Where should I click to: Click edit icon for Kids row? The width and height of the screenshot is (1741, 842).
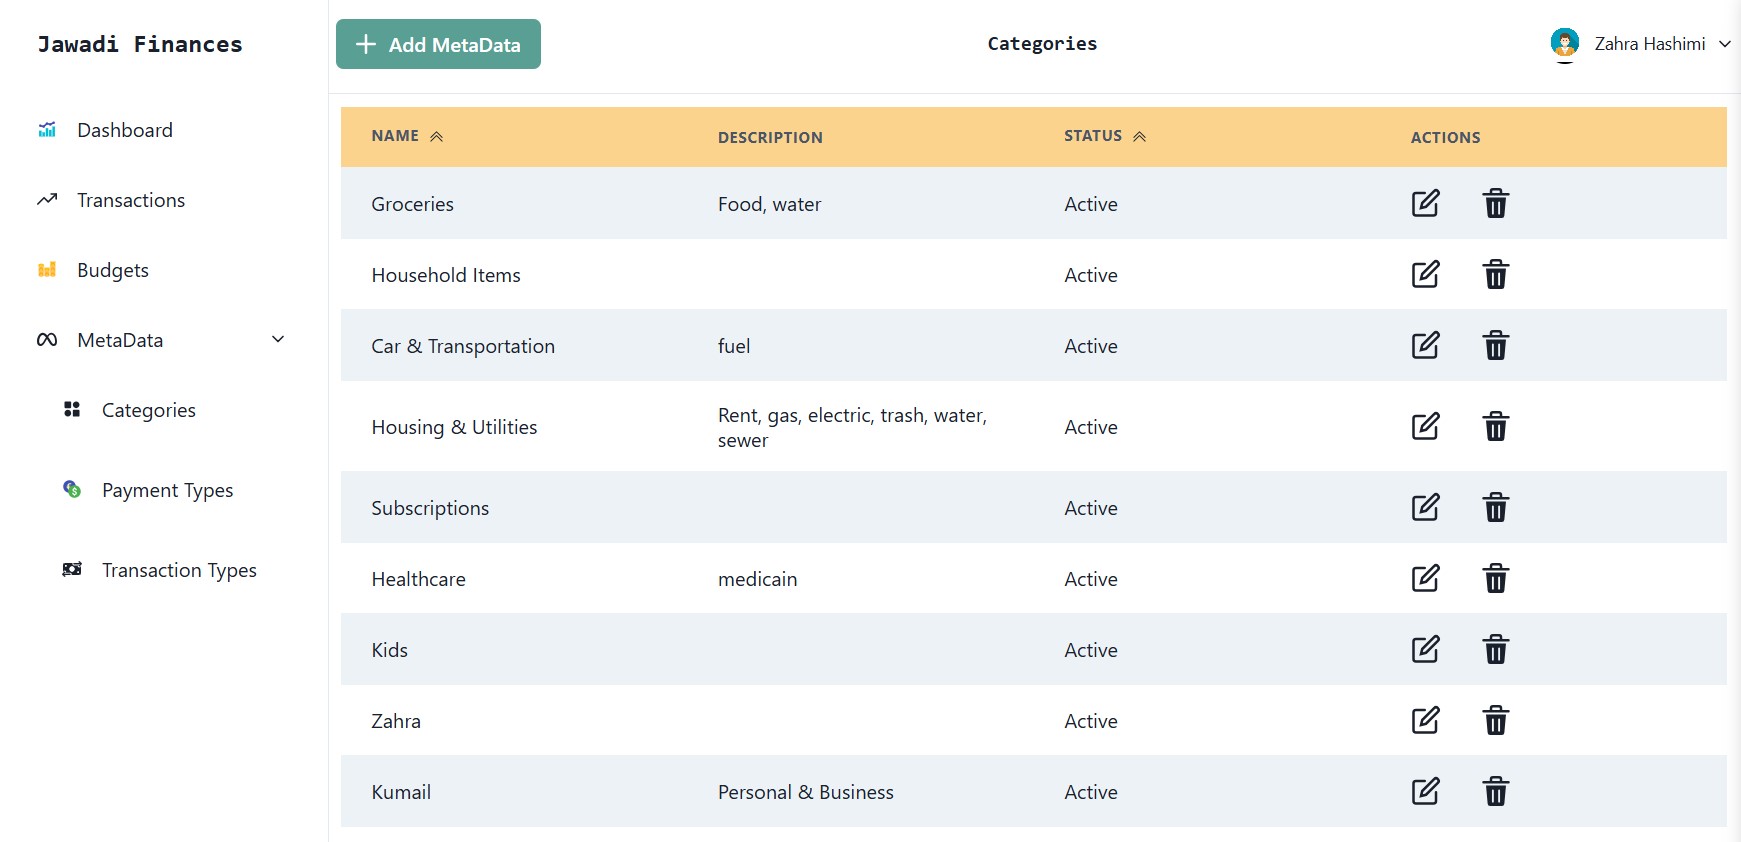pos(1425,649)
